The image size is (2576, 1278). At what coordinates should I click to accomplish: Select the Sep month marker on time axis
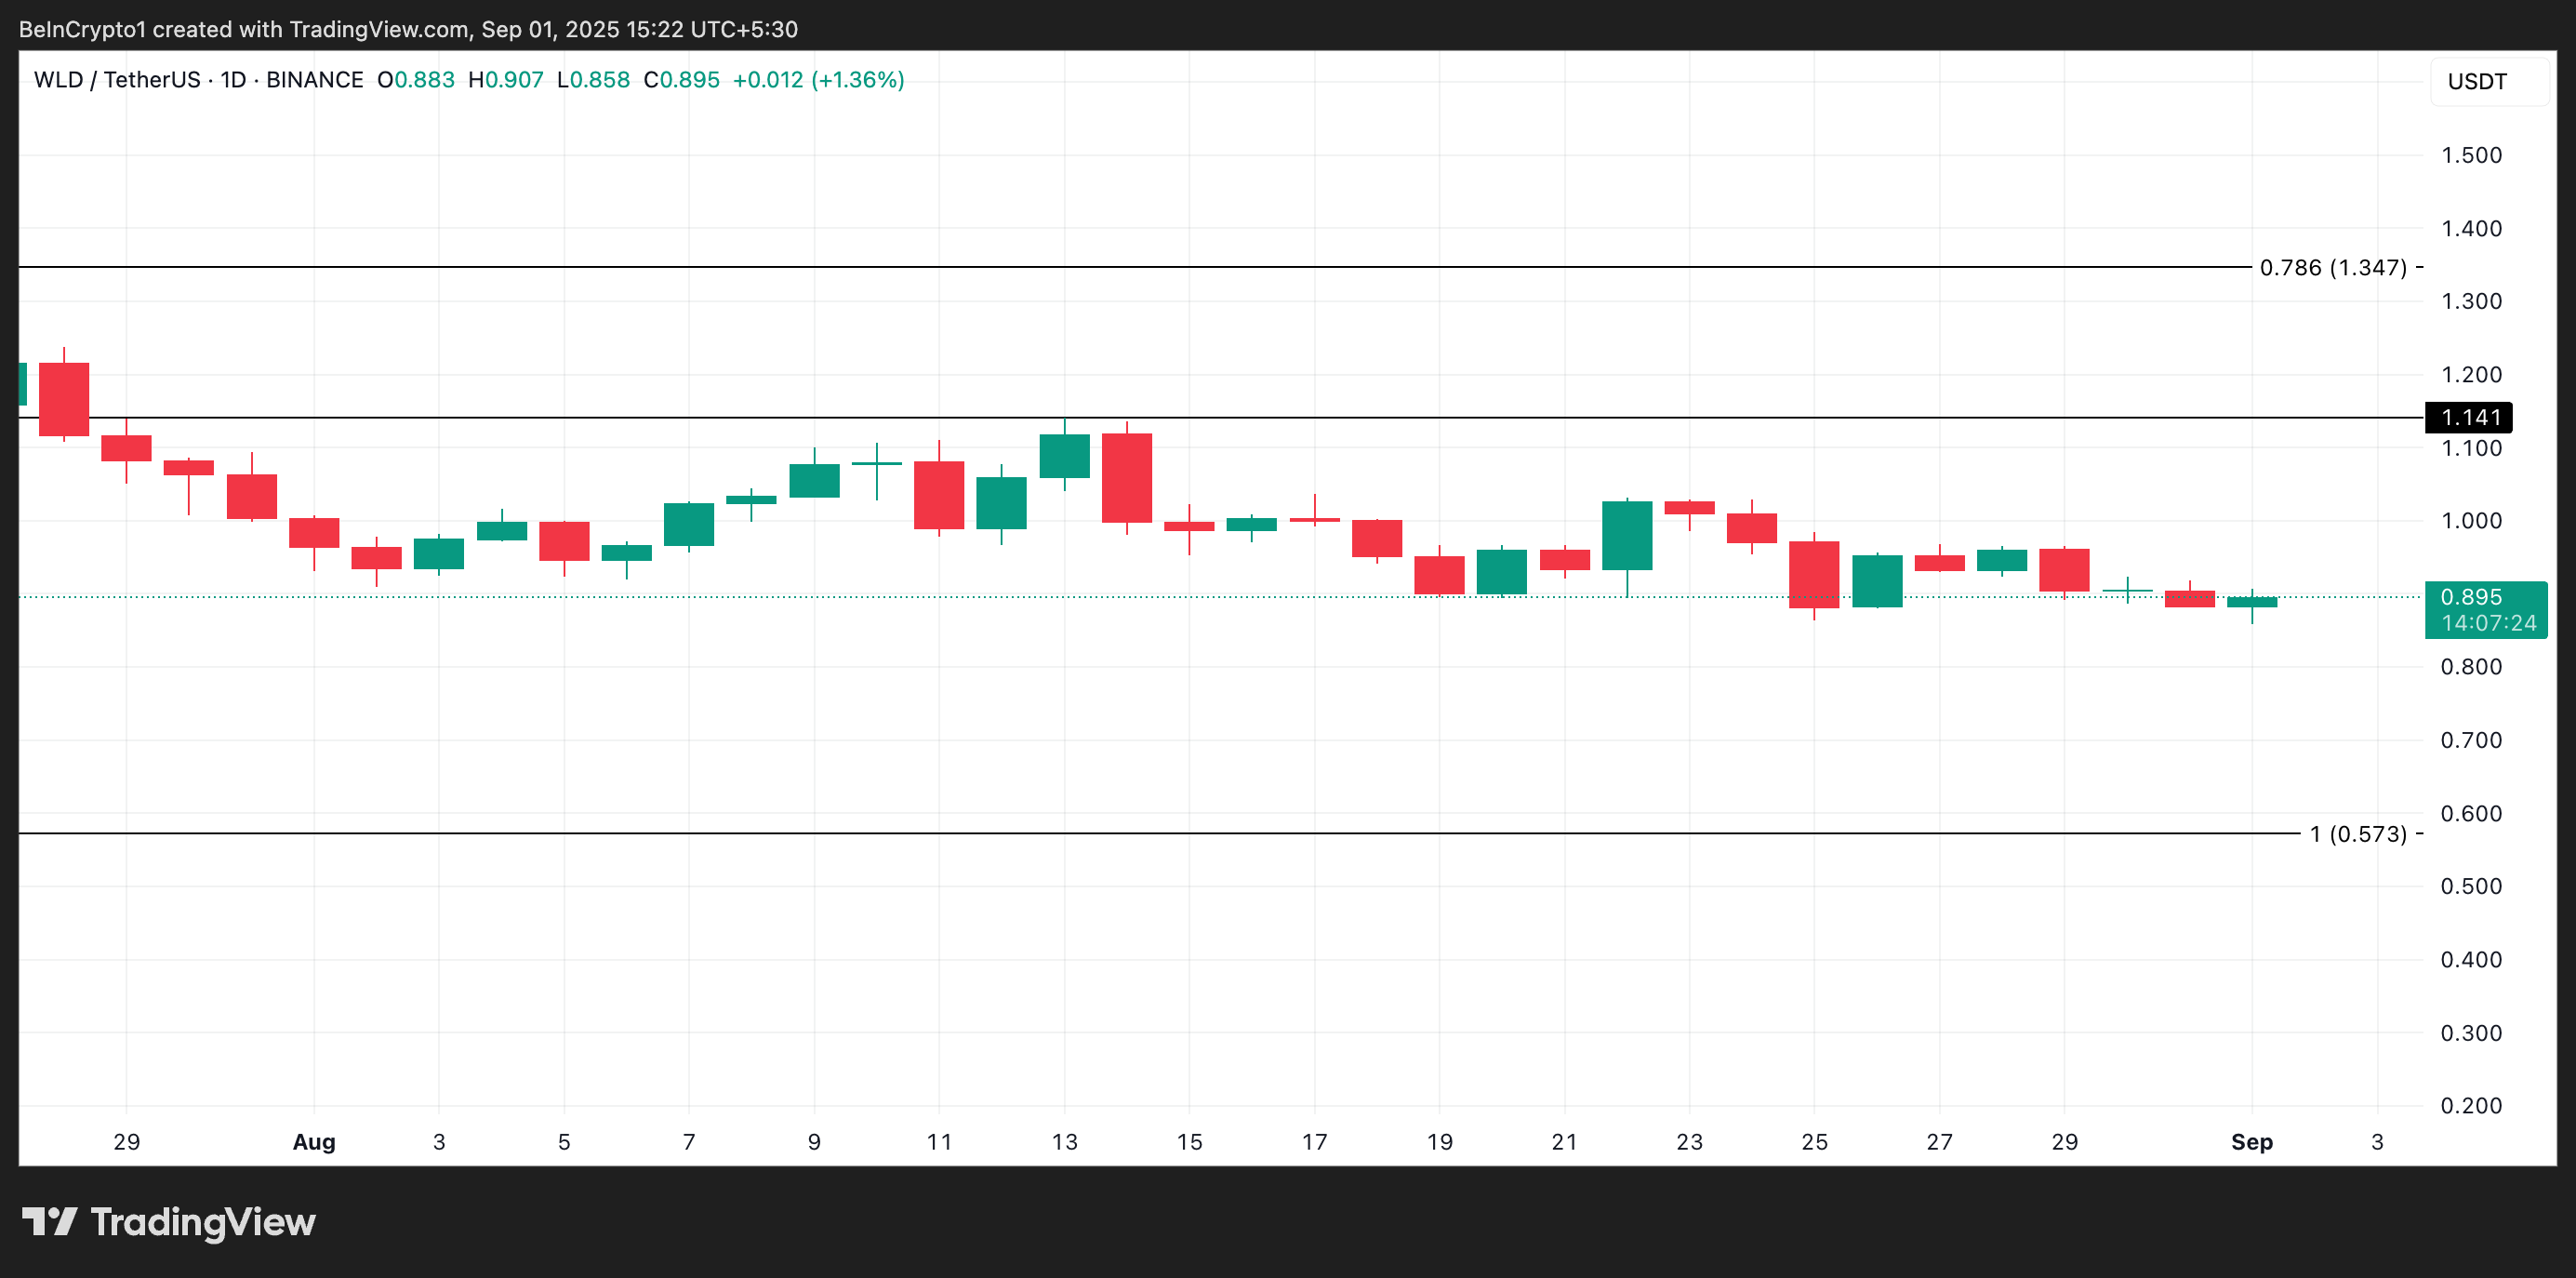(2251, 1141)
